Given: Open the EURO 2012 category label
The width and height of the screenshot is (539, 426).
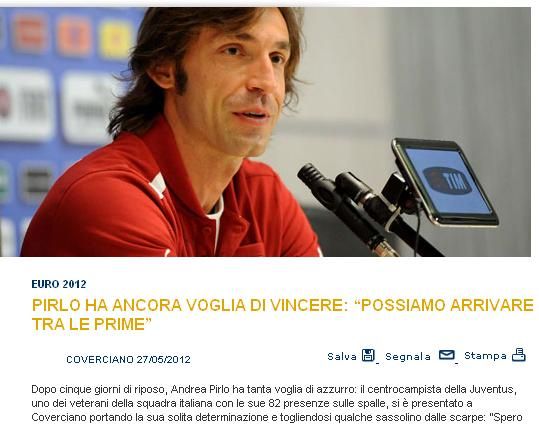Looking at the screenshot, I should pyautogui.click(x=59, y=284).
